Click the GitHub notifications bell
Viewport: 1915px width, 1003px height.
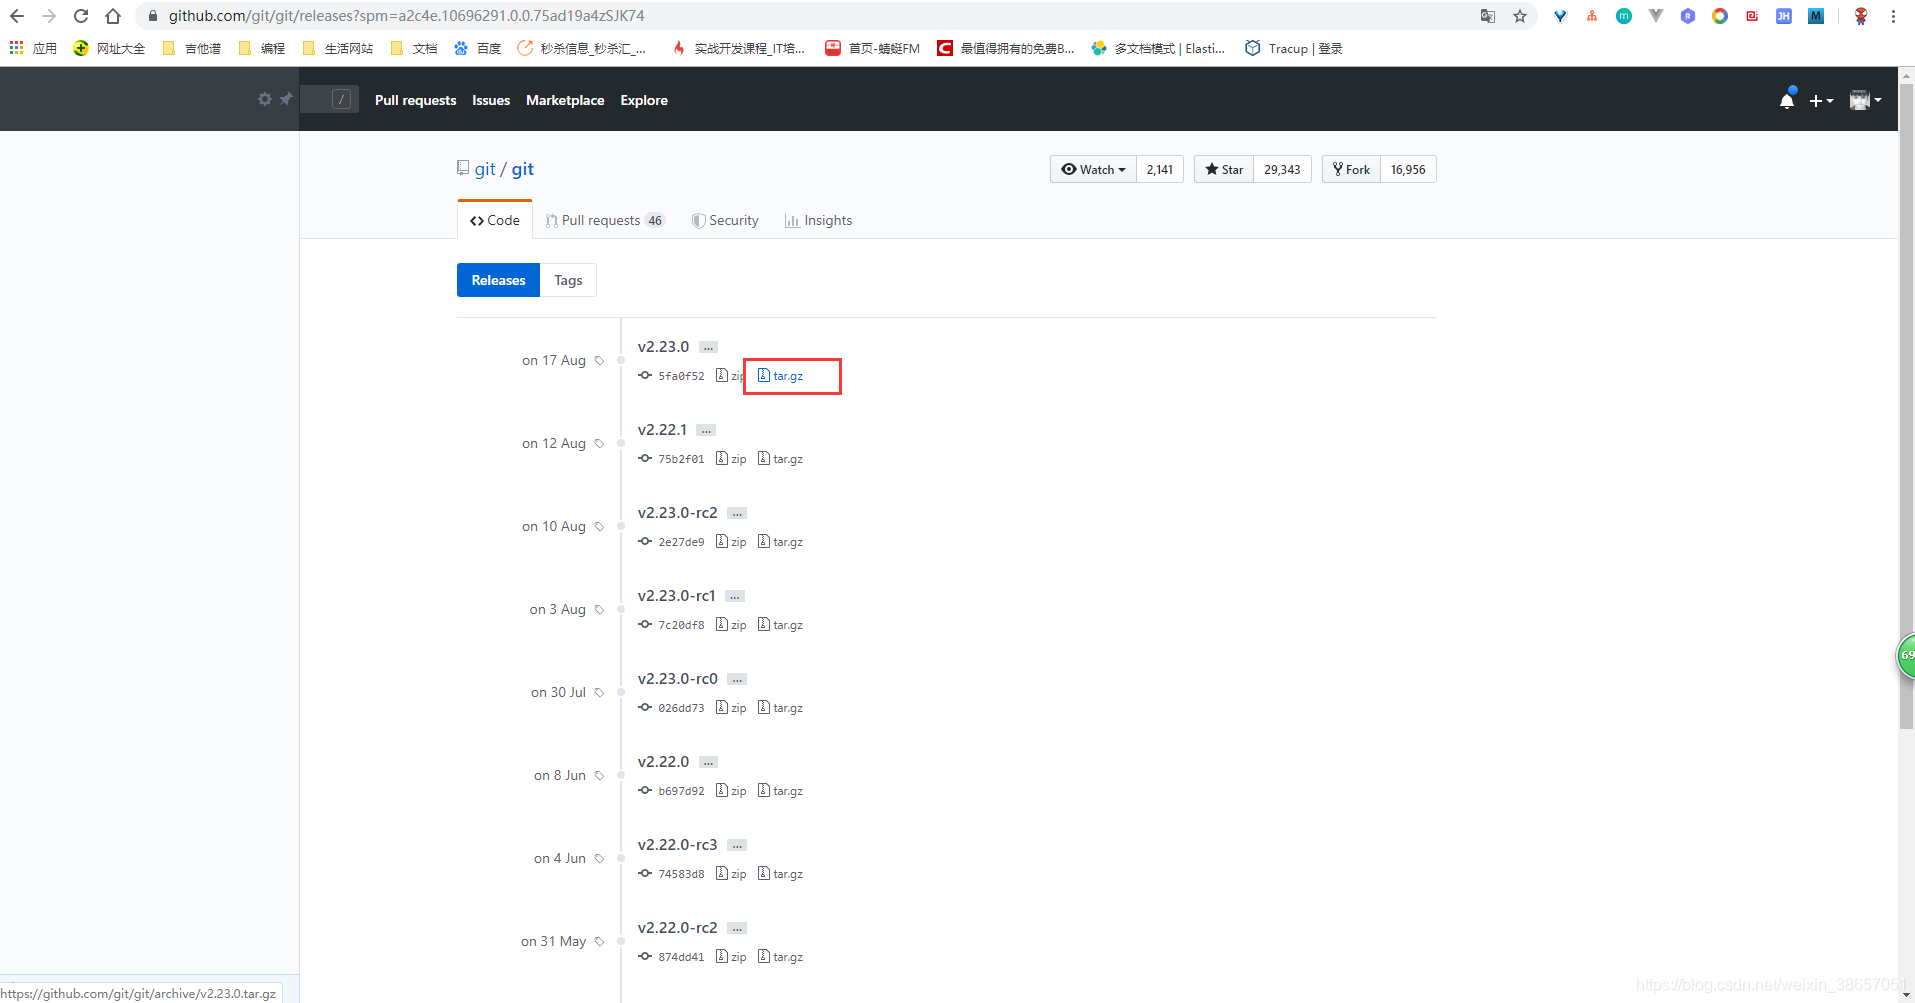(1787, 100)
